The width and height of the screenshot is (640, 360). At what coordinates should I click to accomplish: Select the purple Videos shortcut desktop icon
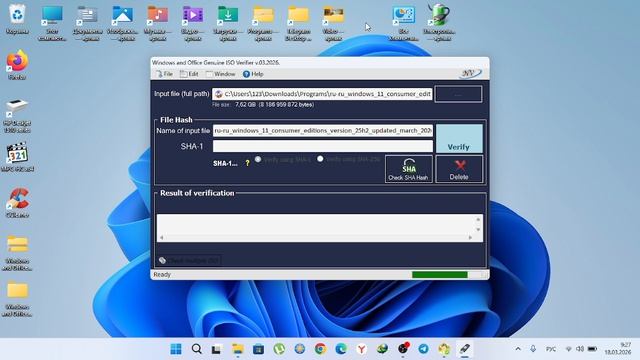tap(193, 23)
